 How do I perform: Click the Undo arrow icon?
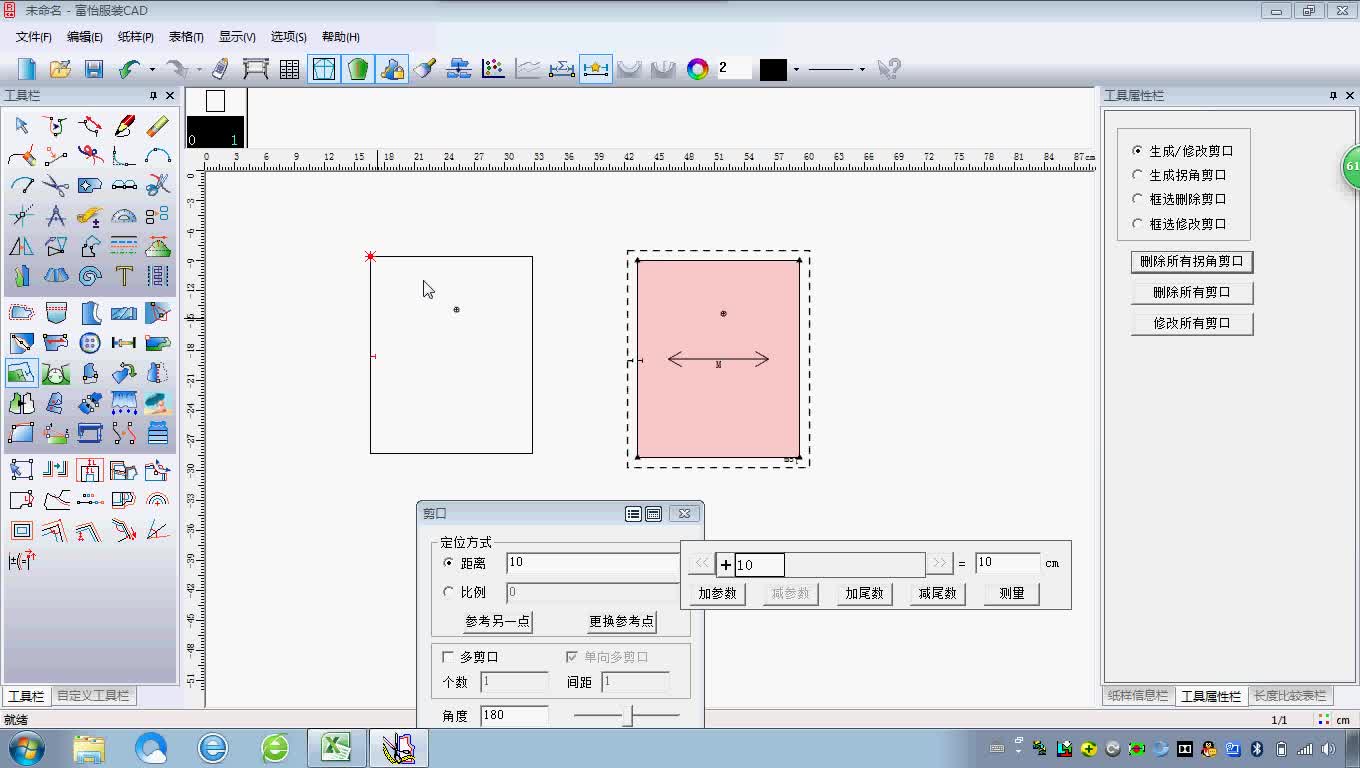(x=131, y=68)
